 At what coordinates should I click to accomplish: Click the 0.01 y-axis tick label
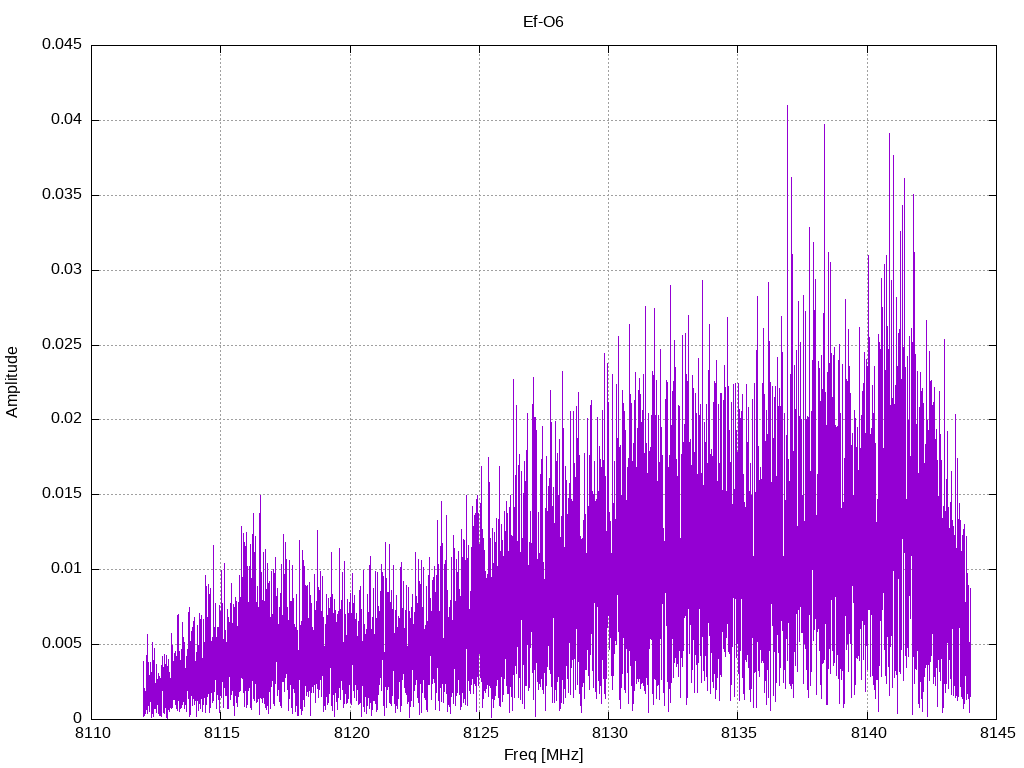click(67, 568)
